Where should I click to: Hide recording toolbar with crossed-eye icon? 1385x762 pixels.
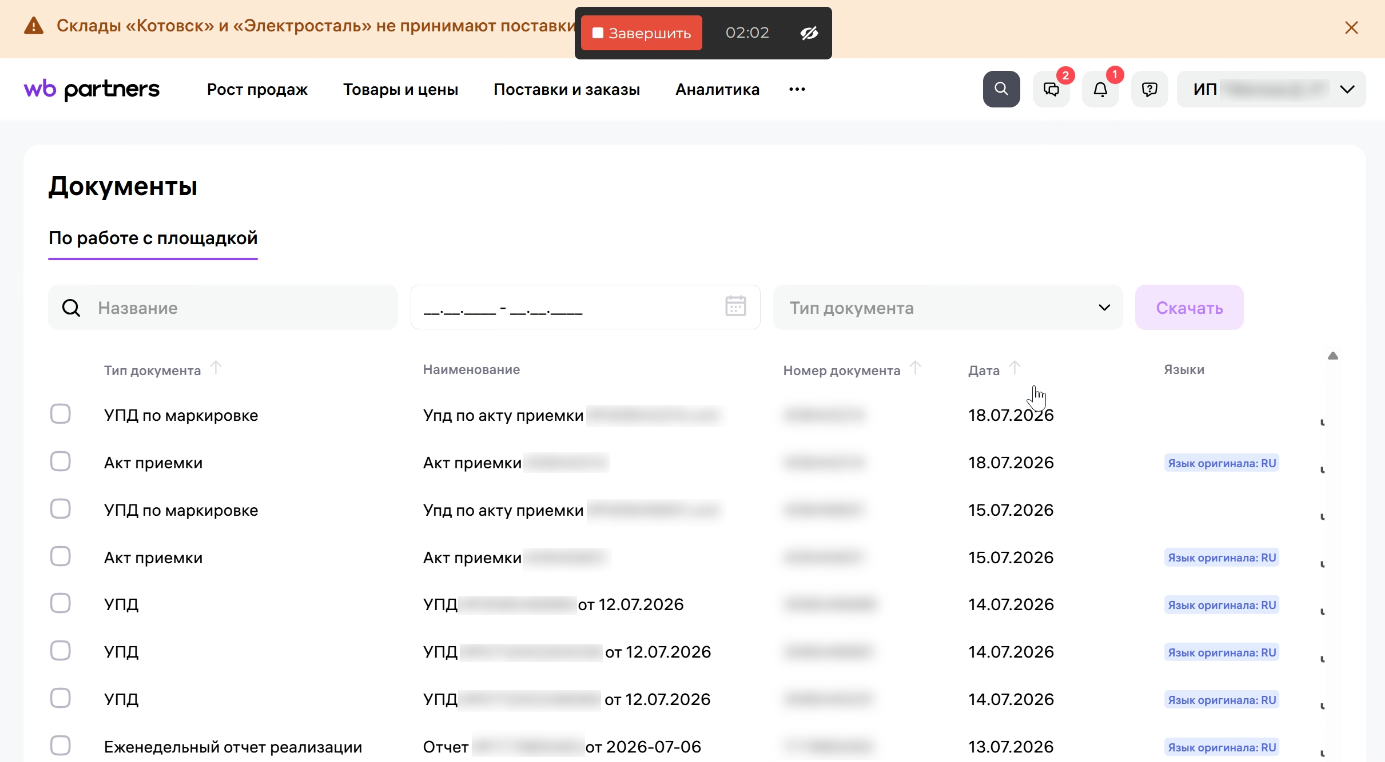[809, 33]
